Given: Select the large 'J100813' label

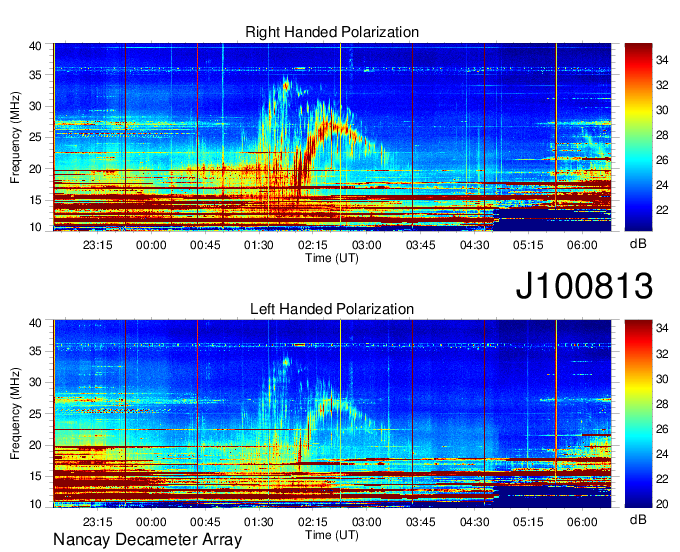Looking at the screenshot, I should coord(584,286).
